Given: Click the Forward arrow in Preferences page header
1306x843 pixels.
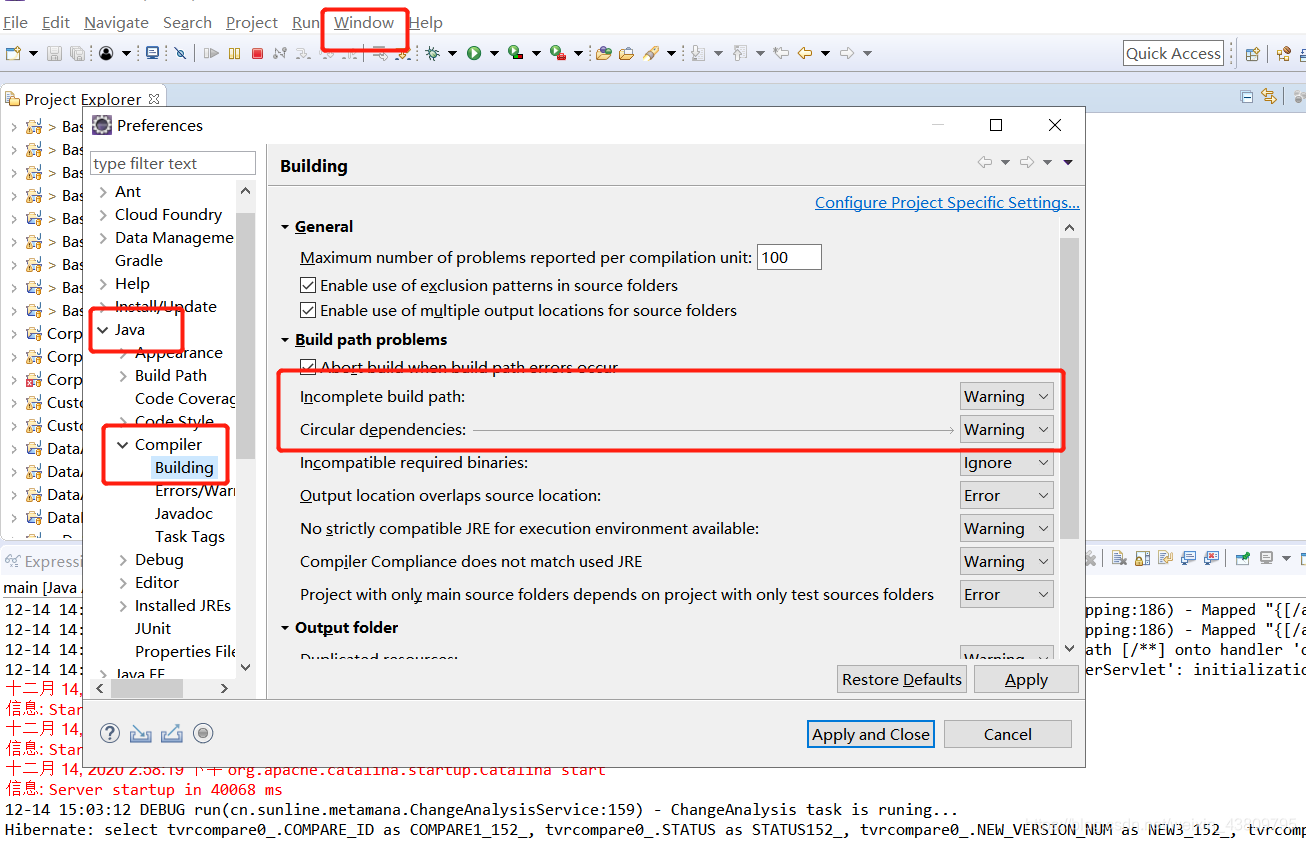Looking at the screenshot, I should pos(1027,162).
